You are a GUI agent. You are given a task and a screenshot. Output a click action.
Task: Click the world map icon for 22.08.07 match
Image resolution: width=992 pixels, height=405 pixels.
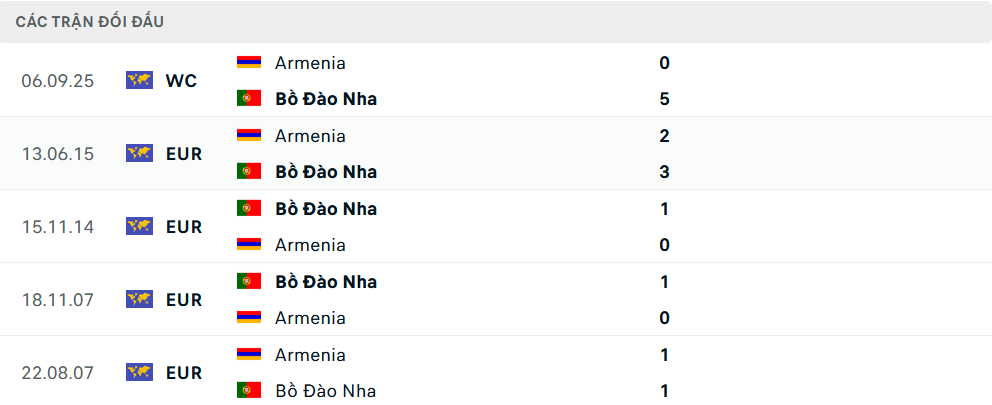click(139, 372)
